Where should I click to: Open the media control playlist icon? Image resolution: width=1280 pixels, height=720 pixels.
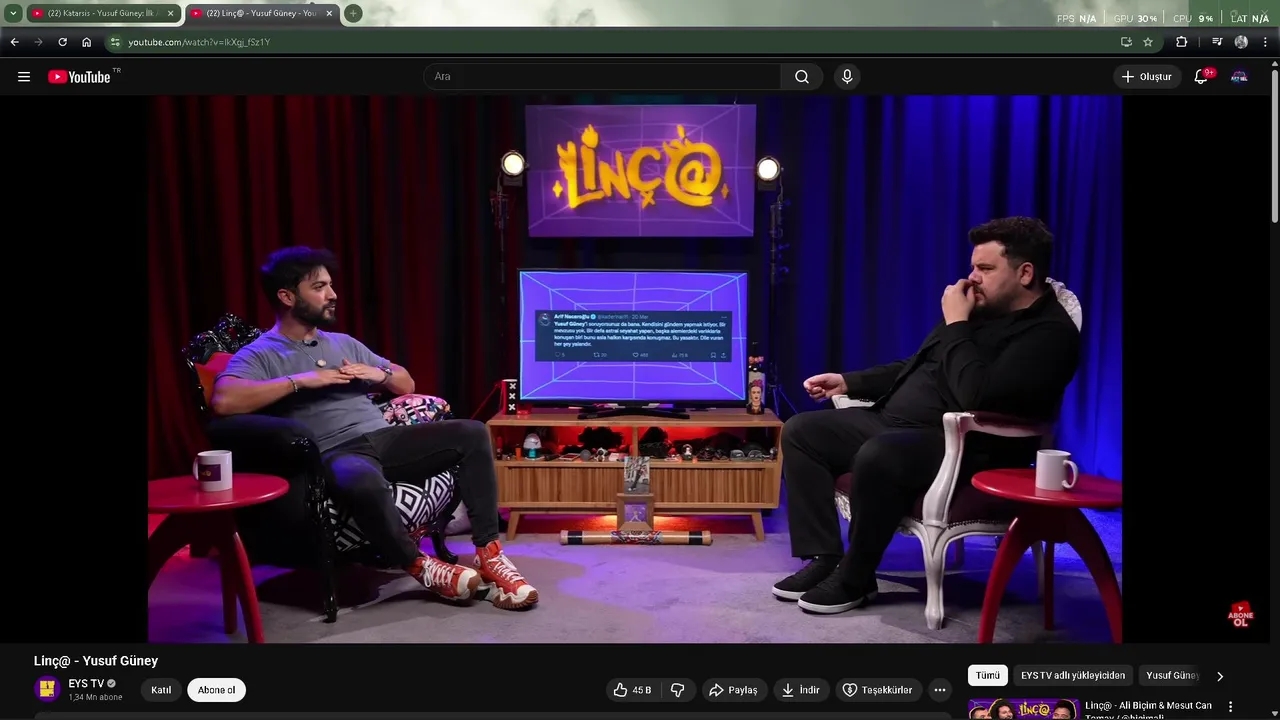pos(1217,42)
